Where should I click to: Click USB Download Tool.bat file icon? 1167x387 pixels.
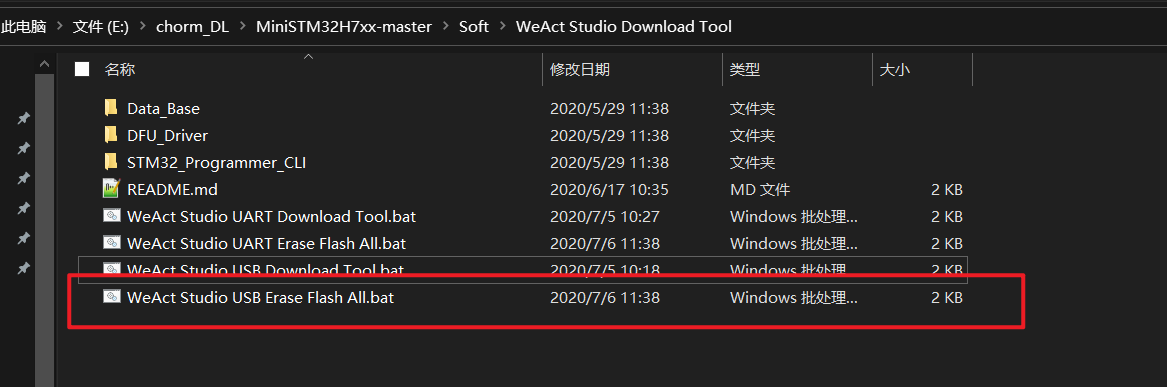click(x=112, y=268)
